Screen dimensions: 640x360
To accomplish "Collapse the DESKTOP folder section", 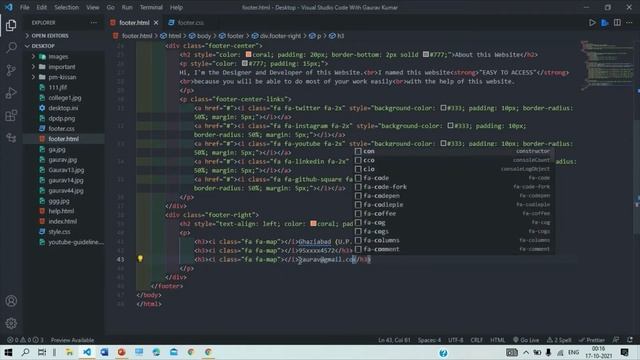I will [43, 46].
